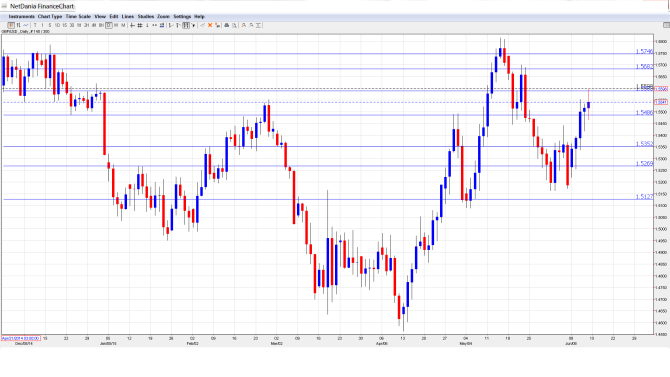Set time scale to 10 minutes
670x377 pixels.
pyautogui.click(x=57, y=25)
